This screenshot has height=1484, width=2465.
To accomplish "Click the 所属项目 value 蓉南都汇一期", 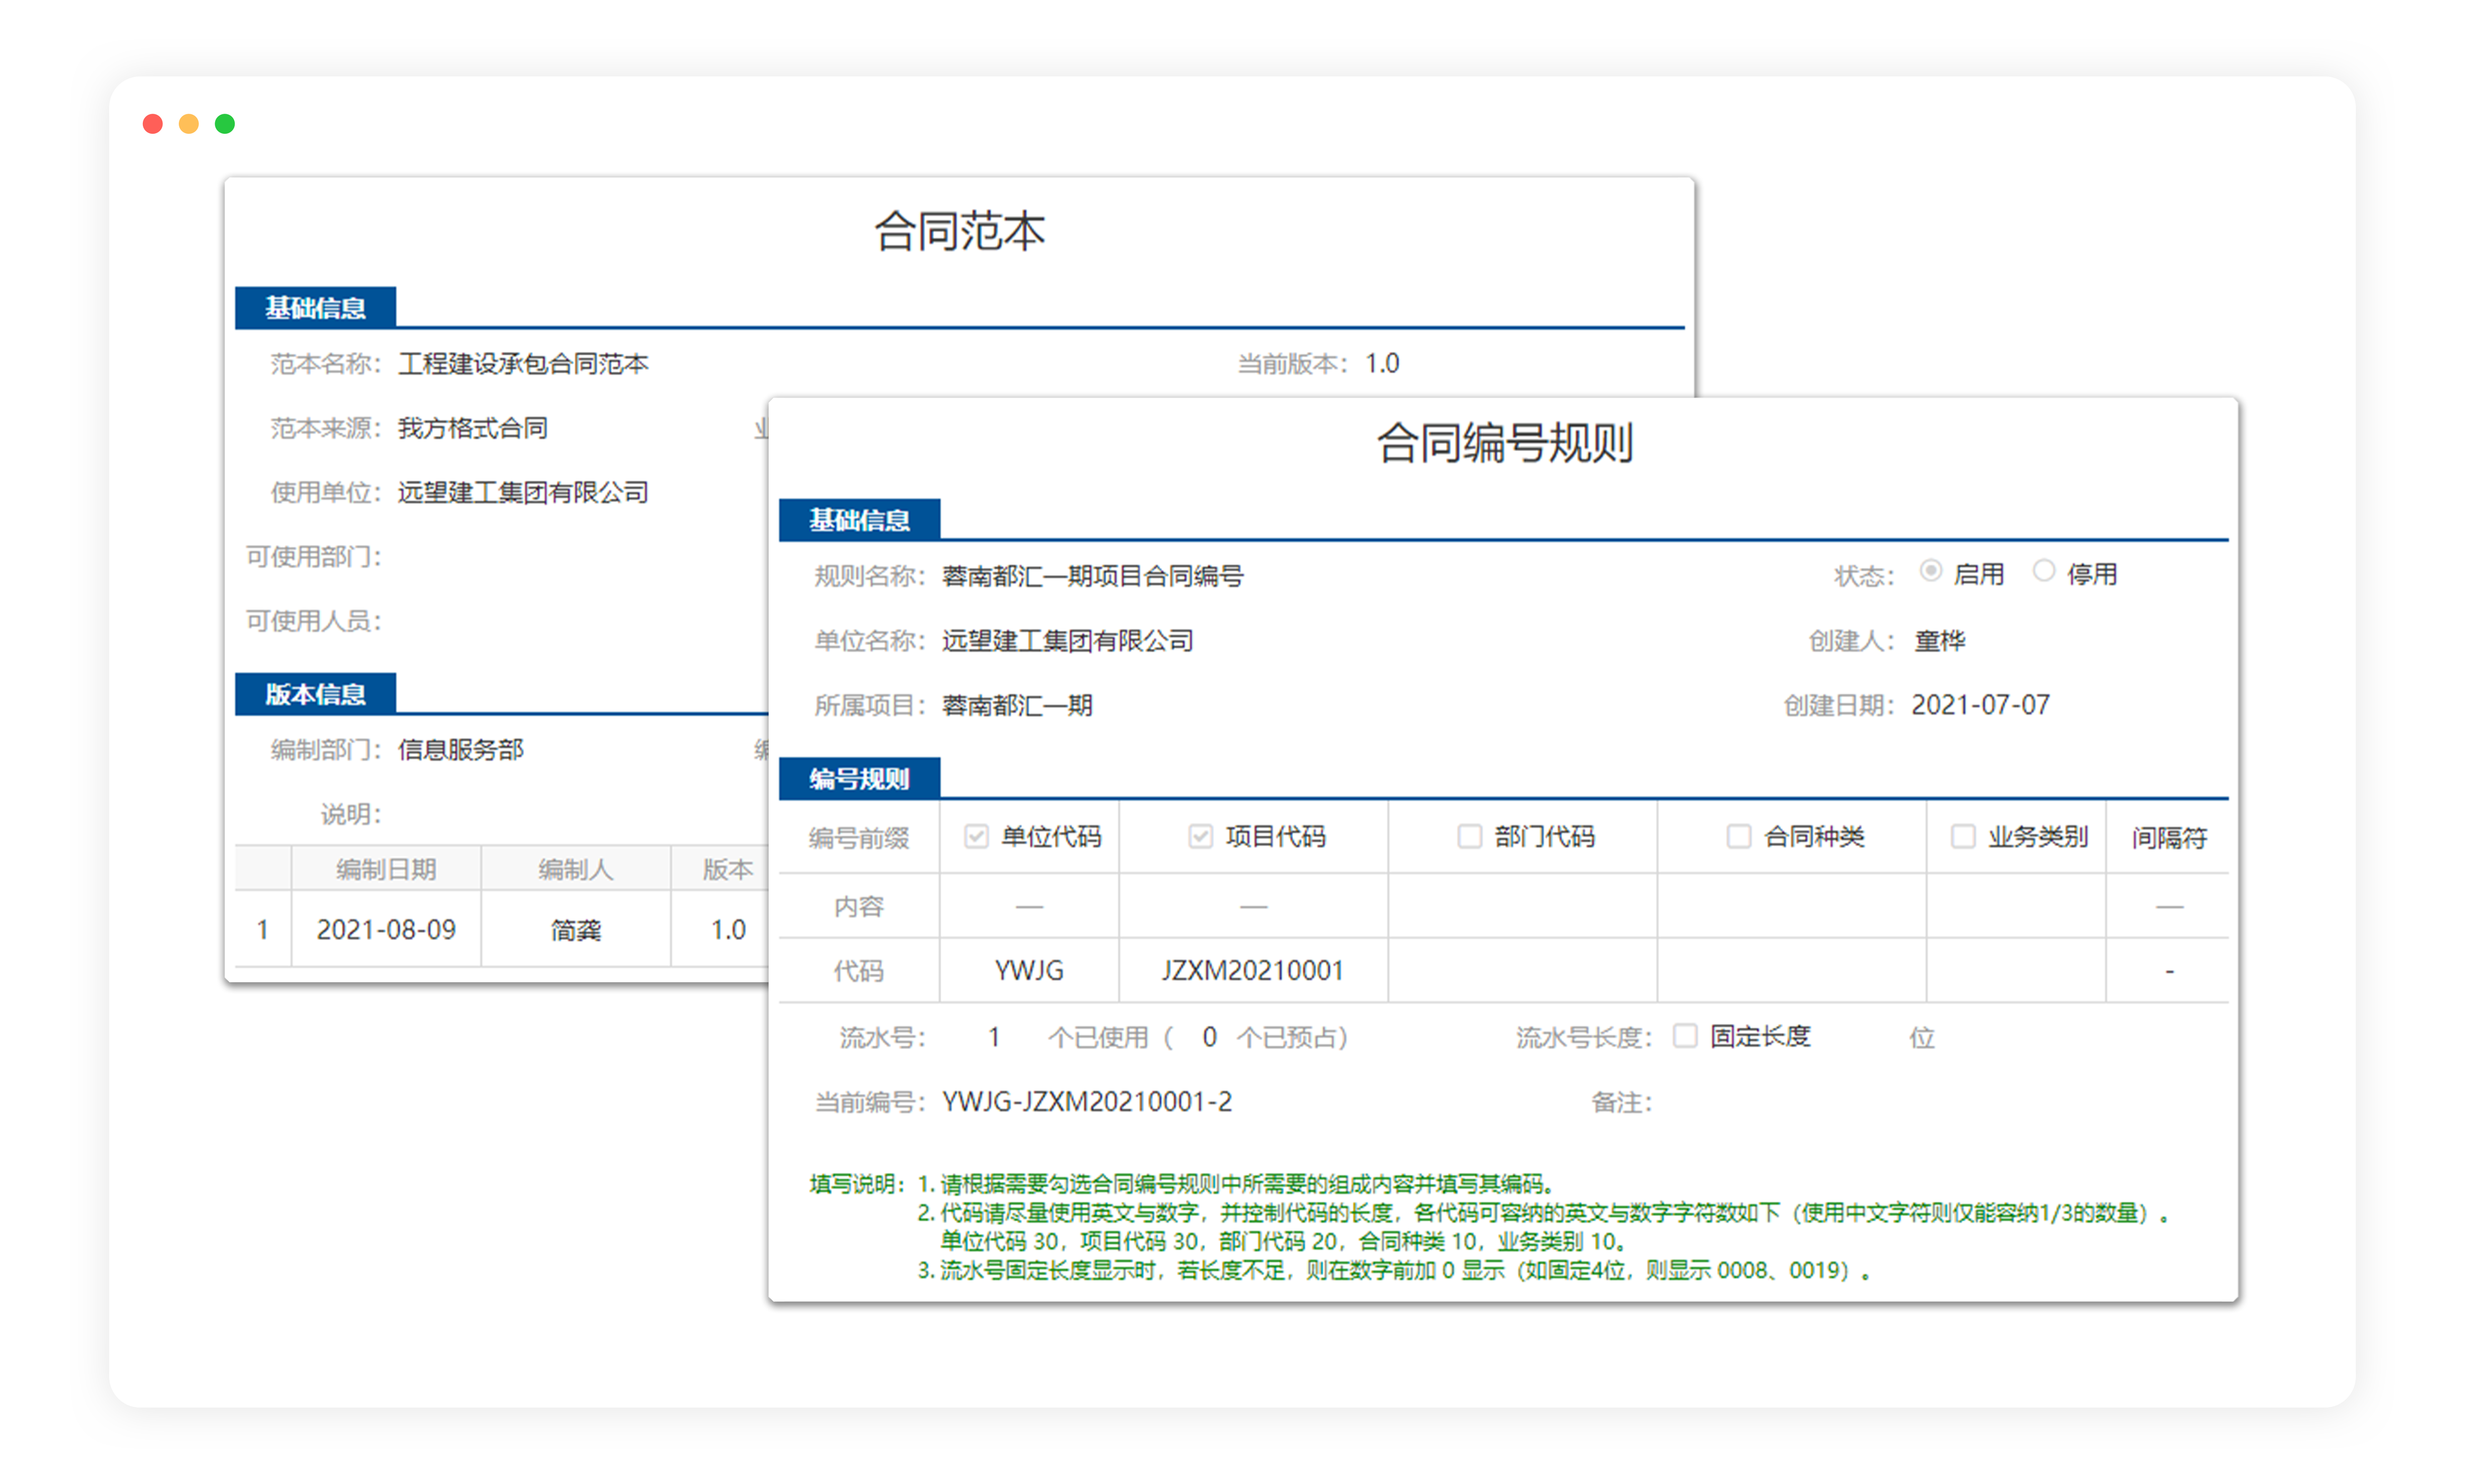I will 1017,706.
